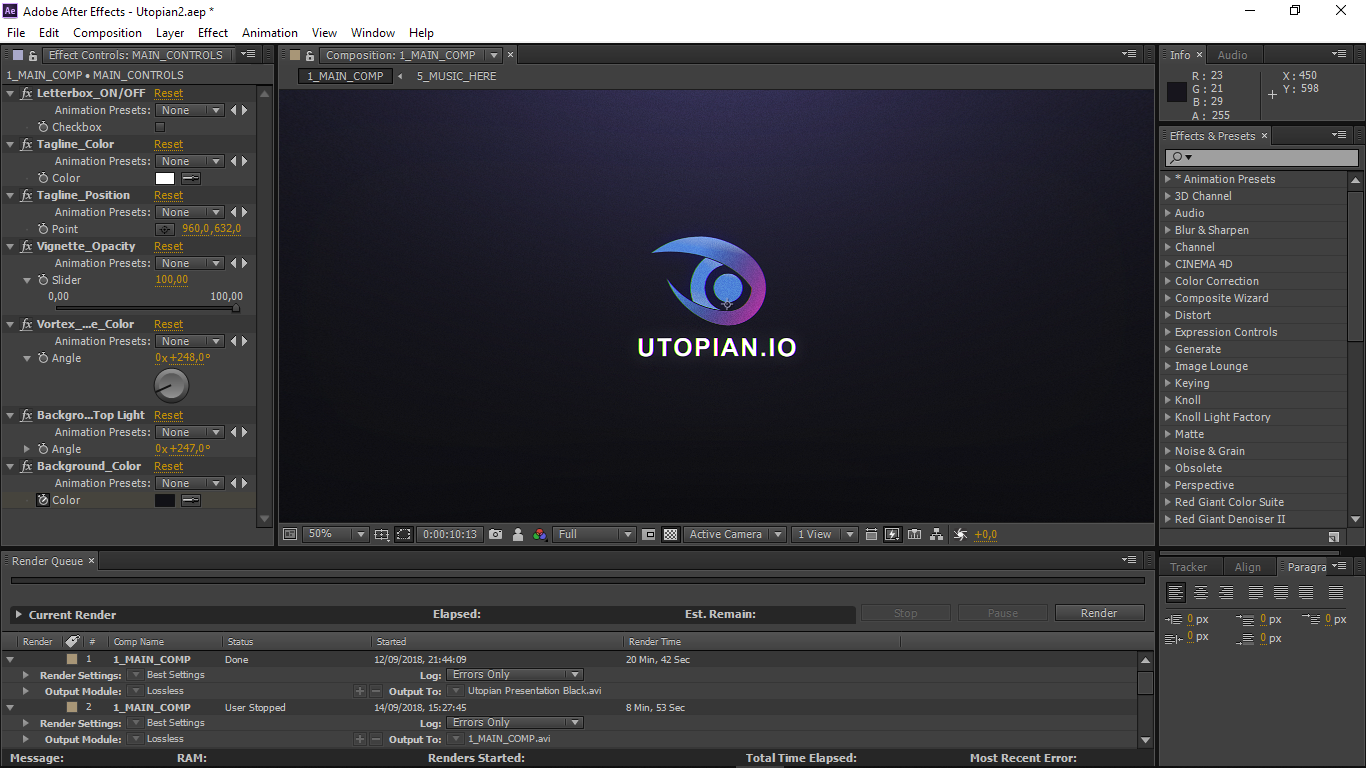Open Animation Presets dropdown for Tagline_Color
The image size is (1366, 768).
tap(190, 161)
